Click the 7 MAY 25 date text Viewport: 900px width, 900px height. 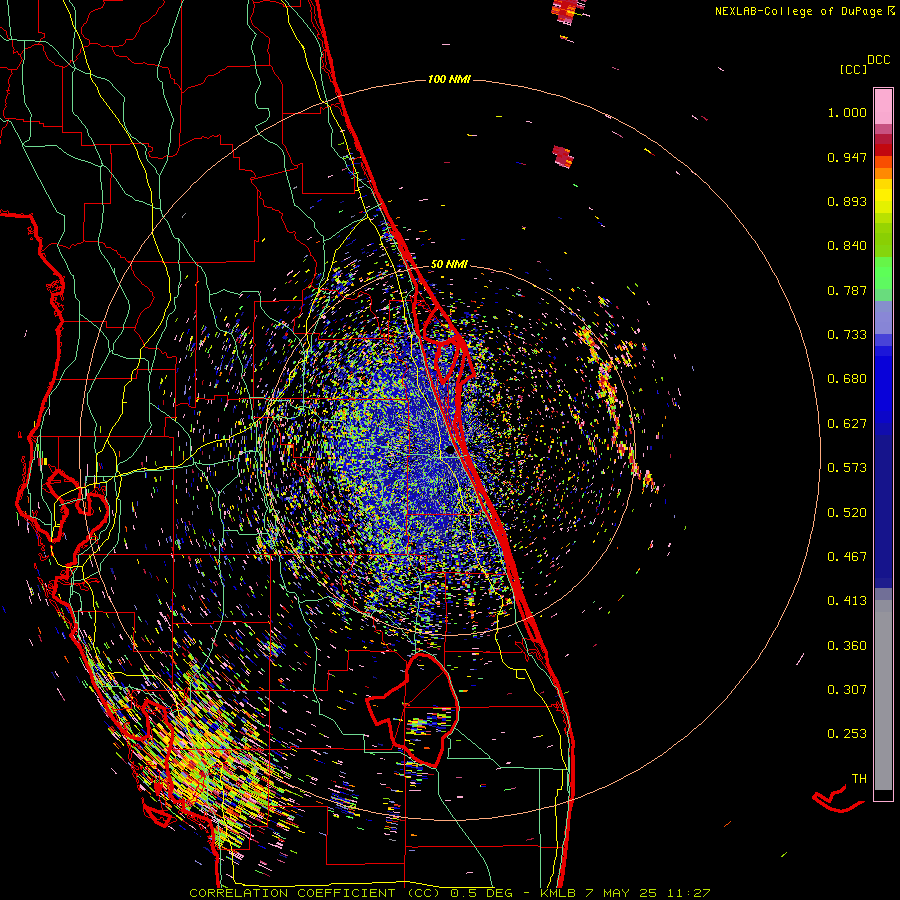(622, 893)
